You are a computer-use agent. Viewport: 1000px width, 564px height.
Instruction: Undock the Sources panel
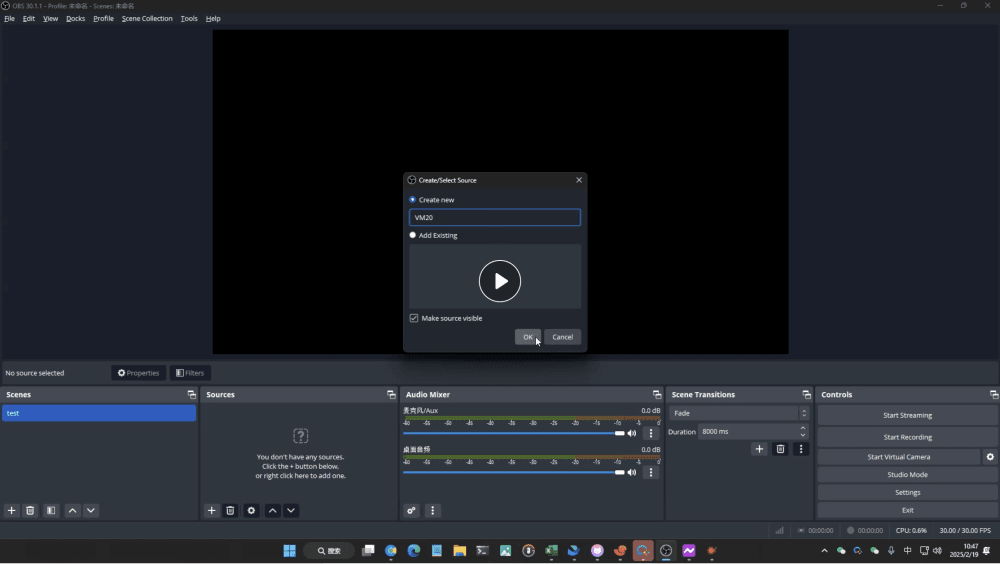coord(391,394)
